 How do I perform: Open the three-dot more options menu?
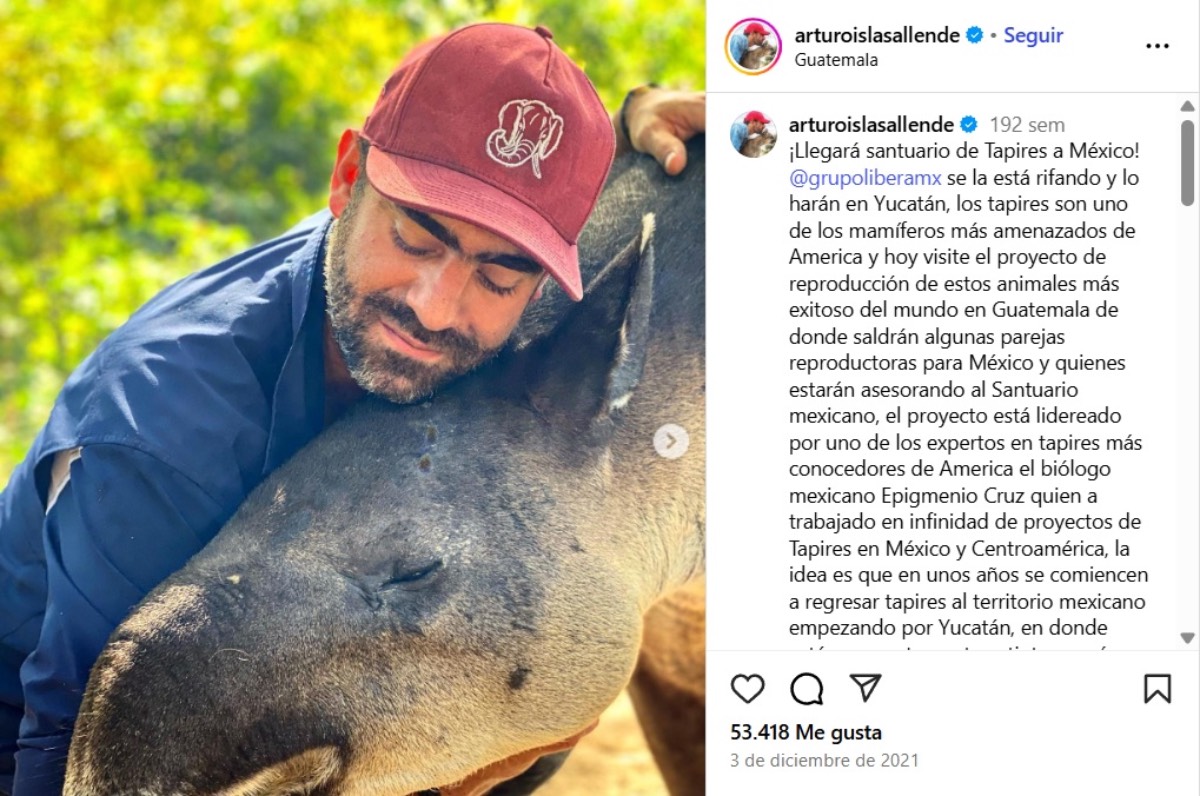pyautogui.click(x=1157, y=46)
